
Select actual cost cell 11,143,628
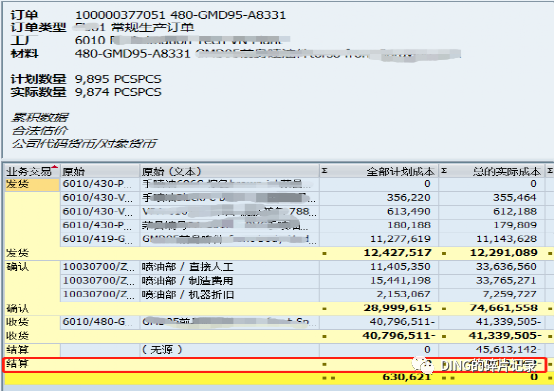tap(506, 239)
